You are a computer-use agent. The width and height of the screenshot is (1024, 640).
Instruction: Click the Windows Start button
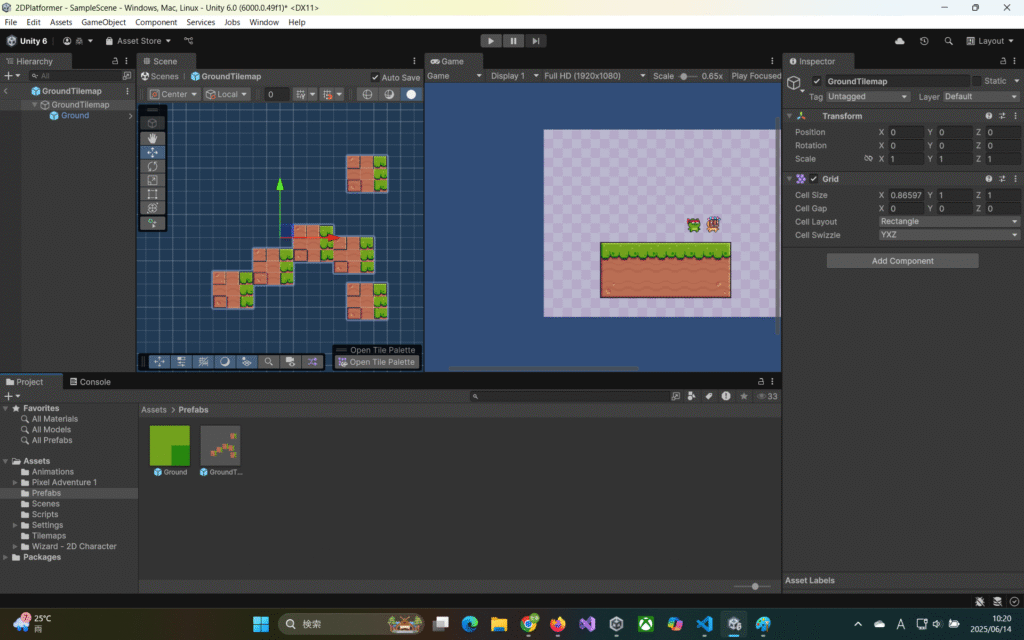pos(261,624)
